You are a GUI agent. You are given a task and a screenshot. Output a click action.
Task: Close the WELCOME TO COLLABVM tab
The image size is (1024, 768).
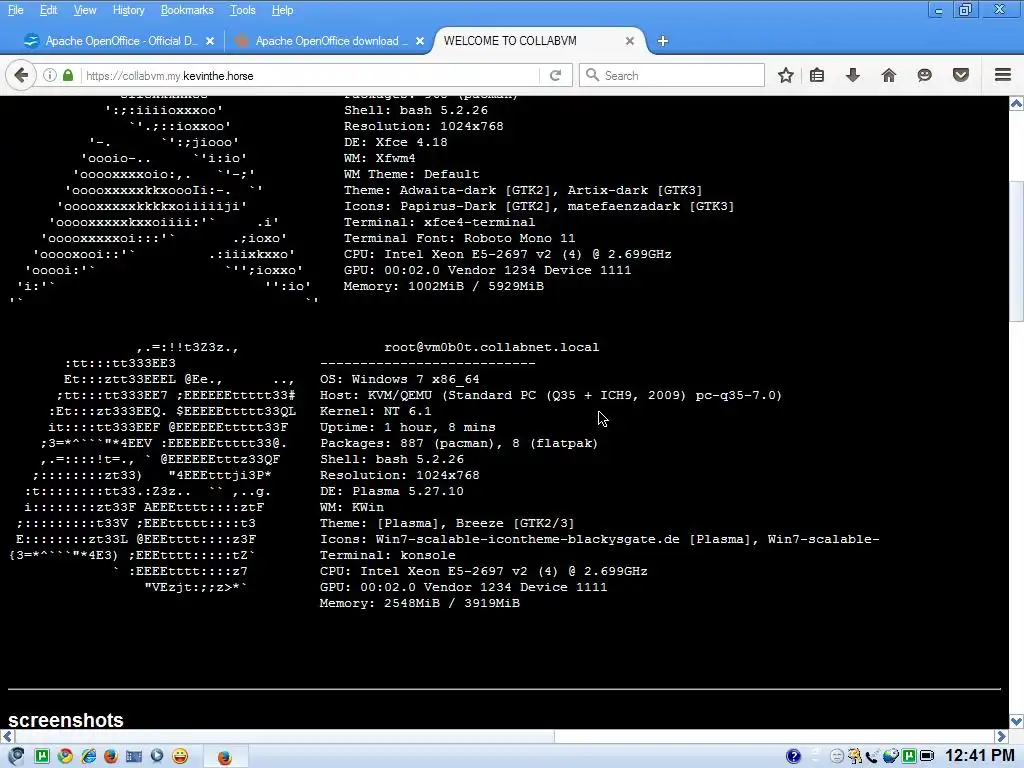[630, 41]
